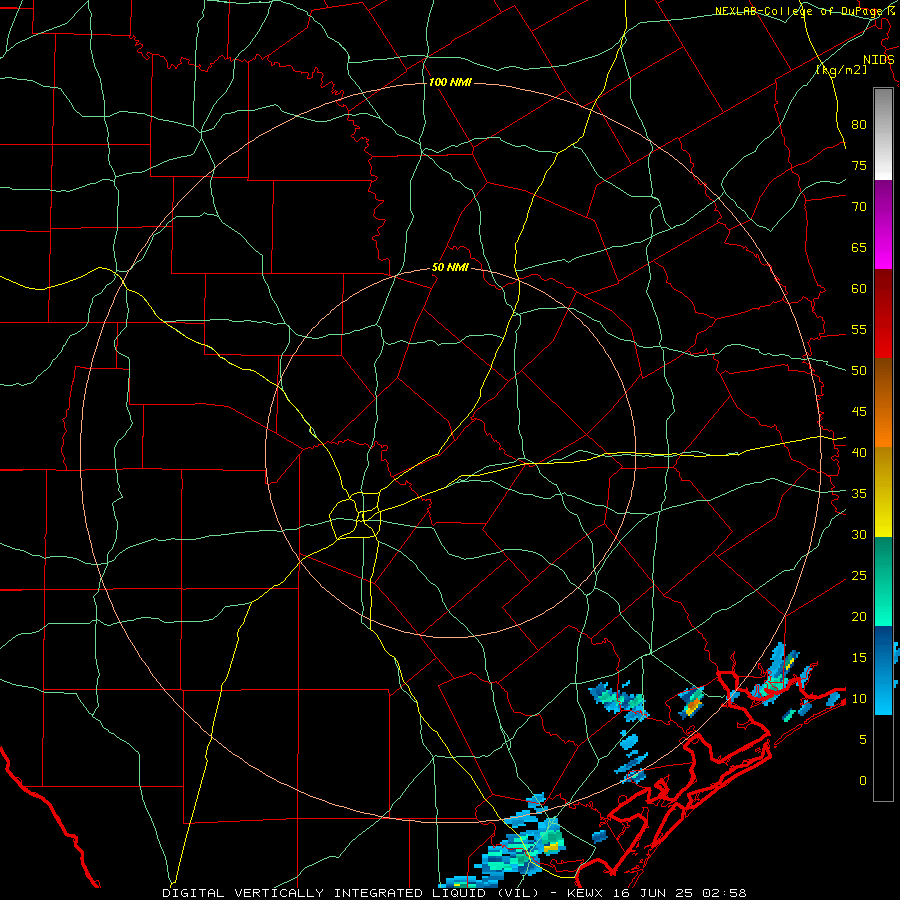This screenshot has height=900, width=900.
Task: Click the small isolated blue echo east of bottom cluster
Action: (x=600, y=836)
